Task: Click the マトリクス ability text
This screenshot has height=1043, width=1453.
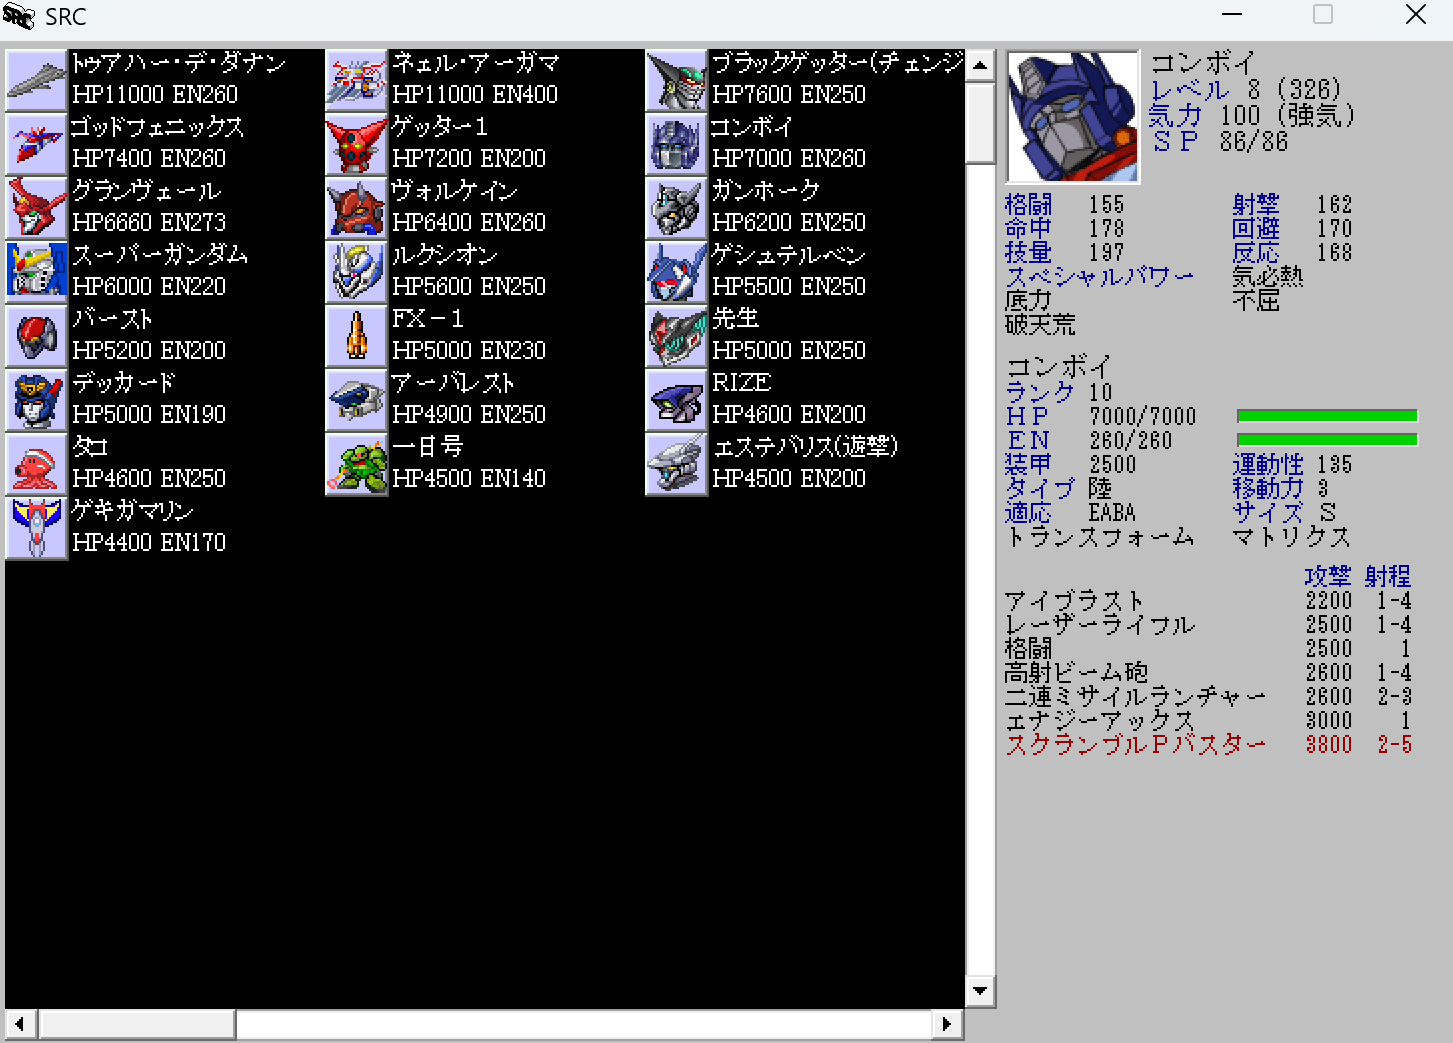Action: click(1292, 537)
